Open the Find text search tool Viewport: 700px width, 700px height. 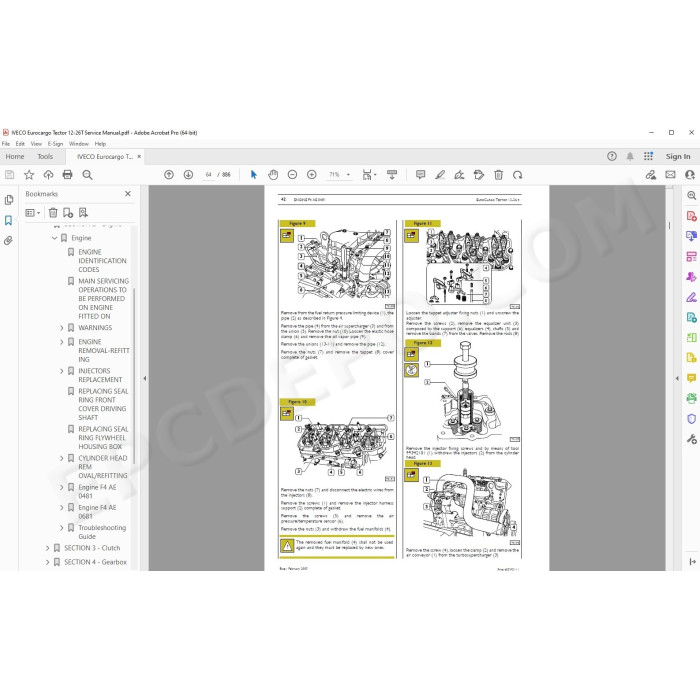[87, 175]
